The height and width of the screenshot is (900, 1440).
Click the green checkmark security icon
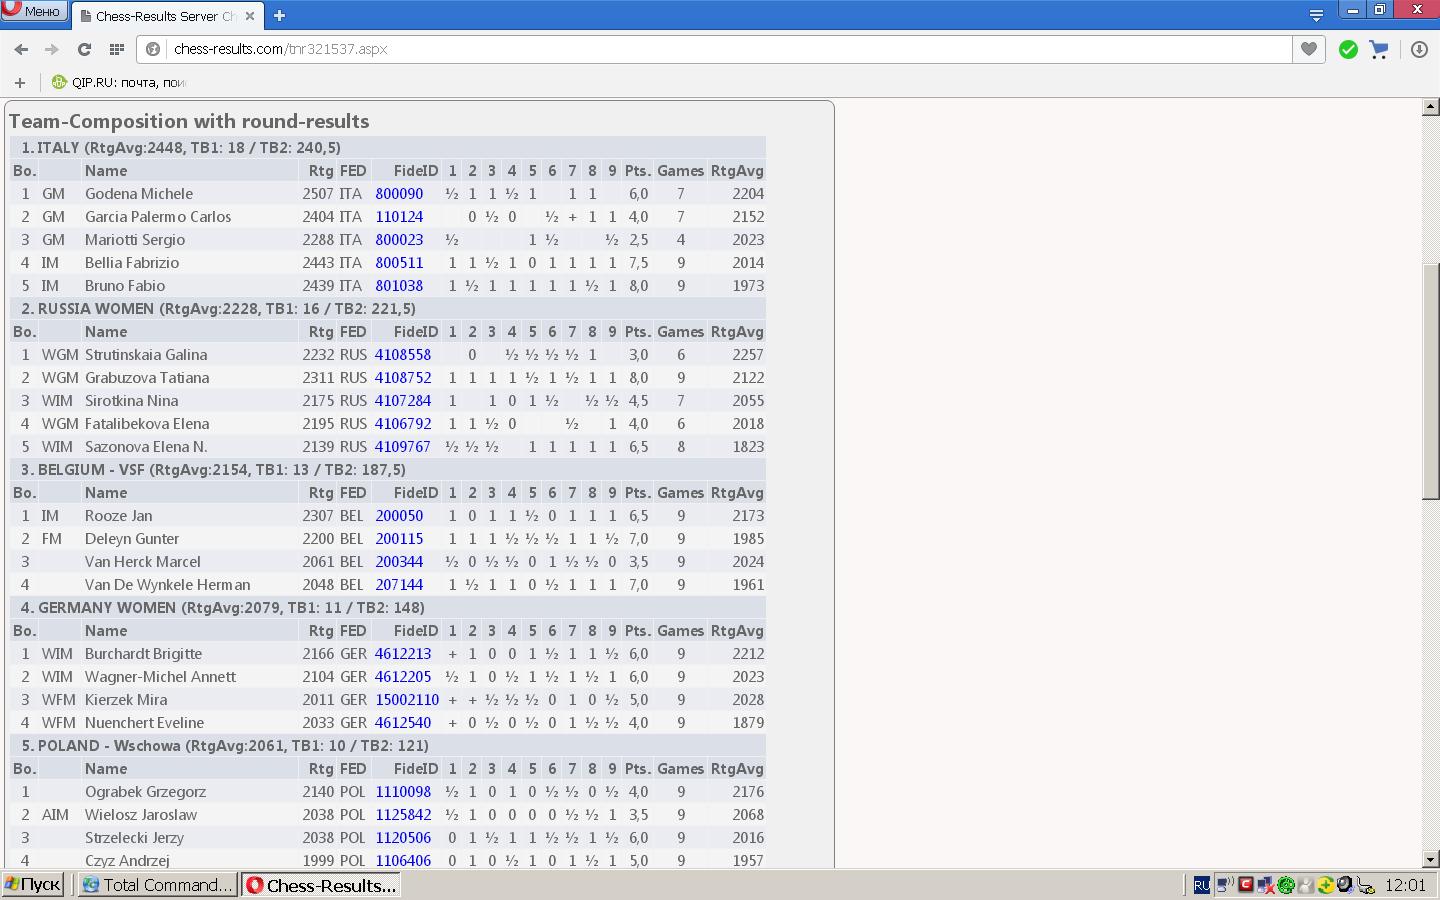pos(1348,49)
